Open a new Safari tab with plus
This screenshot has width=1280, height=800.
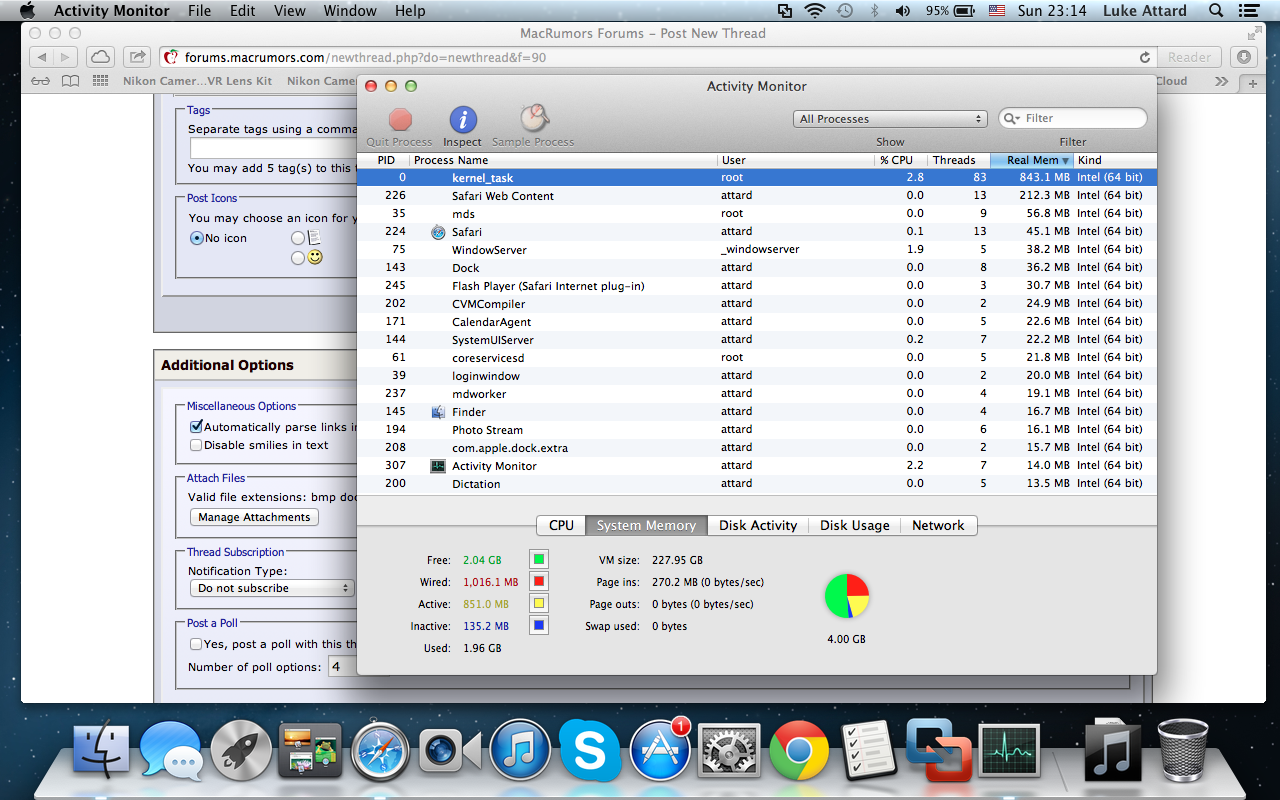tap(1253, 84)
